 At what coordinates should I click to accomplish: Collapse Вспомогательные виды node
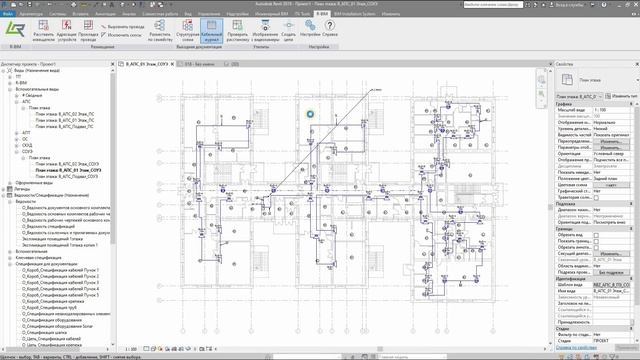click(10, 89)
